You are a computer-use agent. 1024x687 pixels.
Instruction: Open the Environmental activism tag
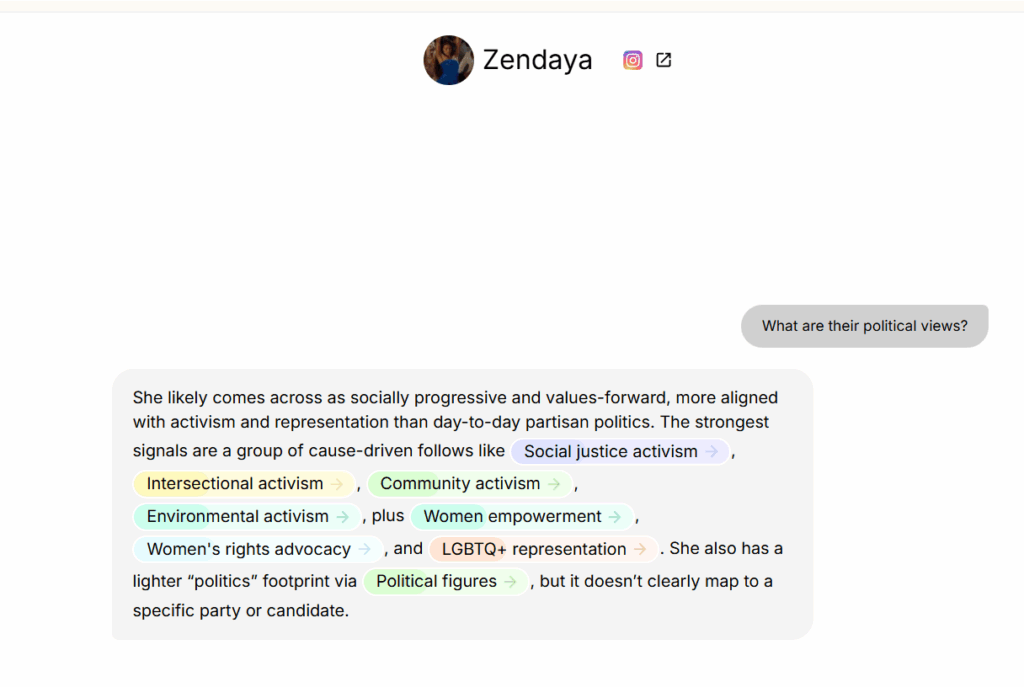pyautogui.click(x=247, y=517)
